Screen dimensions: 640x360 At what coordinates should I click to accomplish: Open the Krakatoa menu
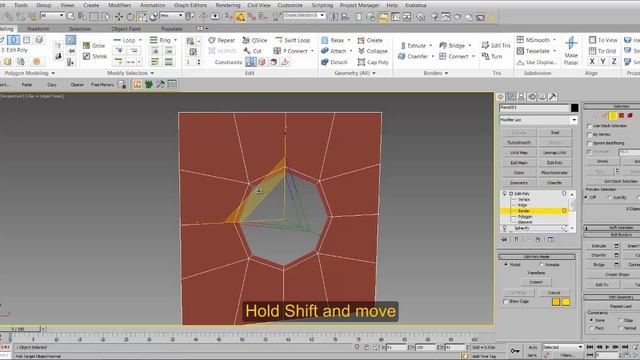point(416,5)
